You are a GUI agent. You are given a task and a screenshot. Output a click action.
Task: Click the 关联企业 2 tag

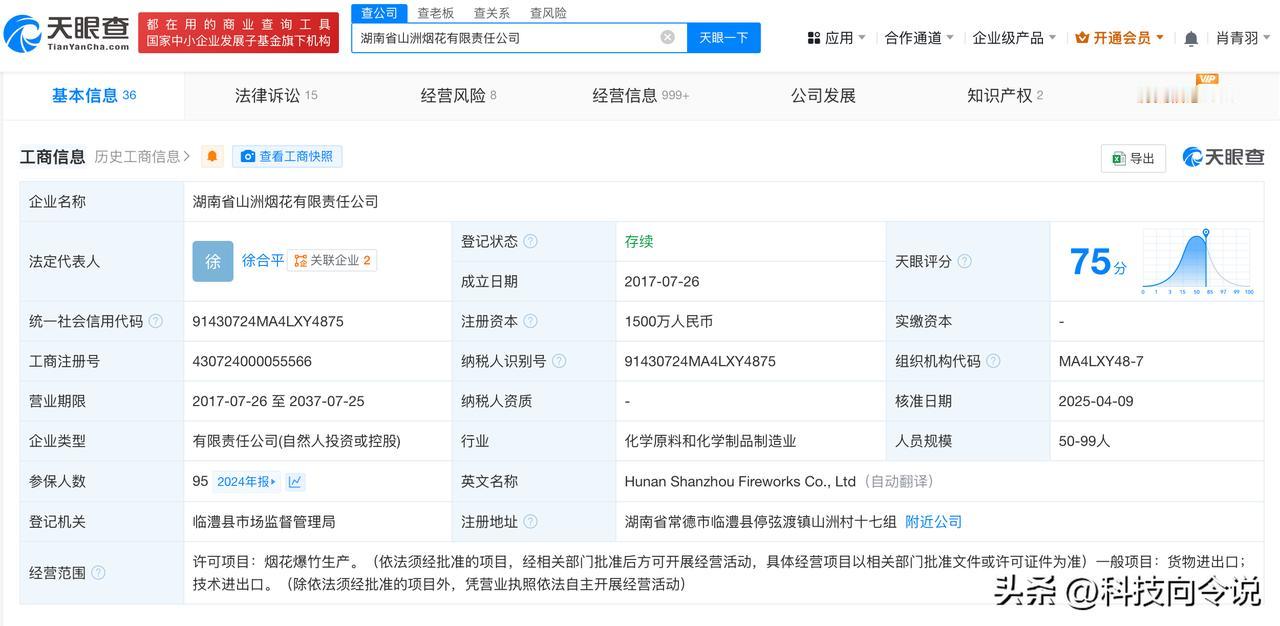point(332,260)
